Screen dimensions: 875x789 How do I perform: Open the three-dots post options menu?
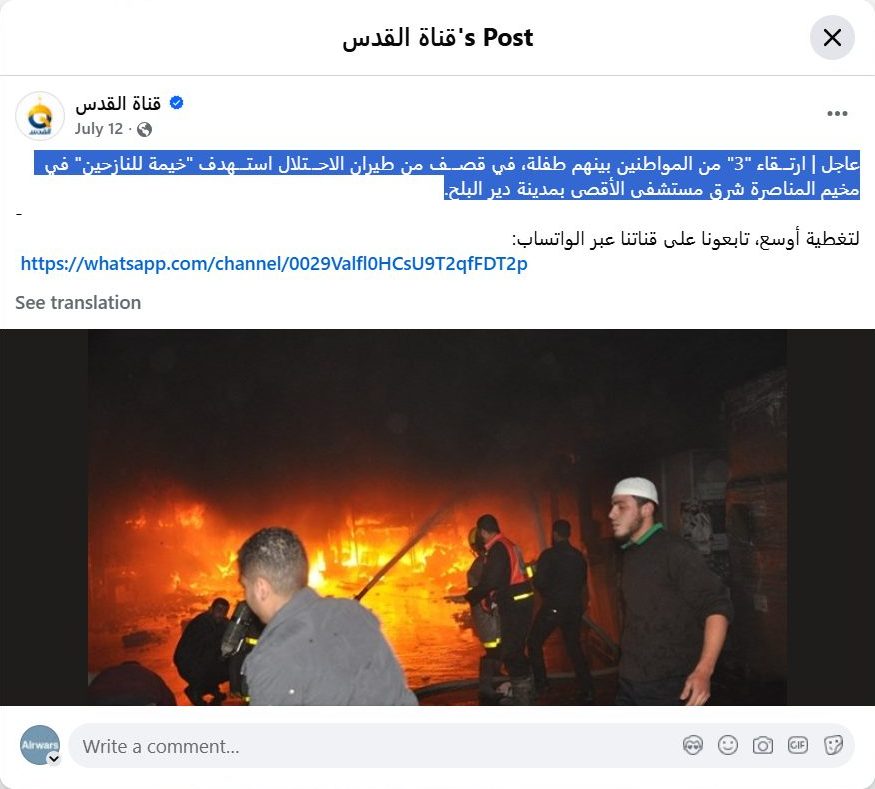pos(837,114)
